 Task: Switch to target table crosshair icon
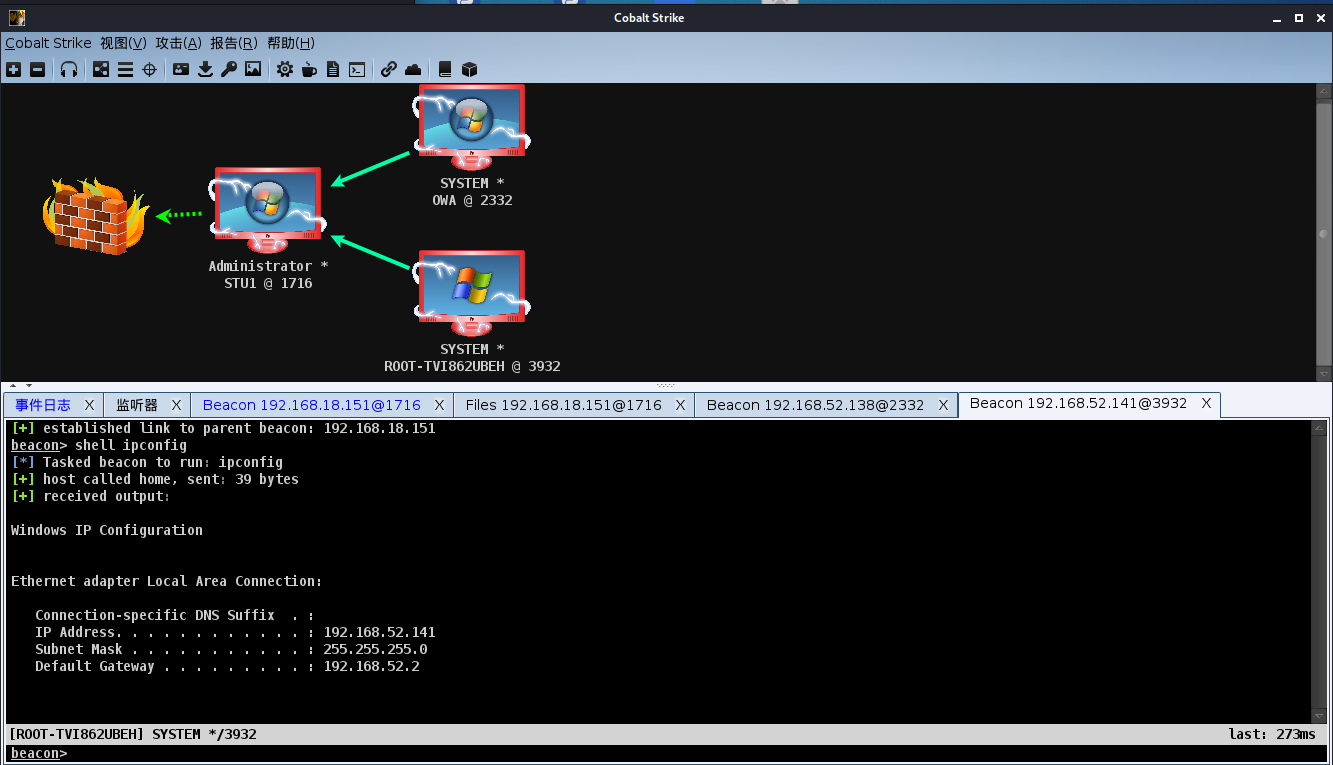coord(149,69)
